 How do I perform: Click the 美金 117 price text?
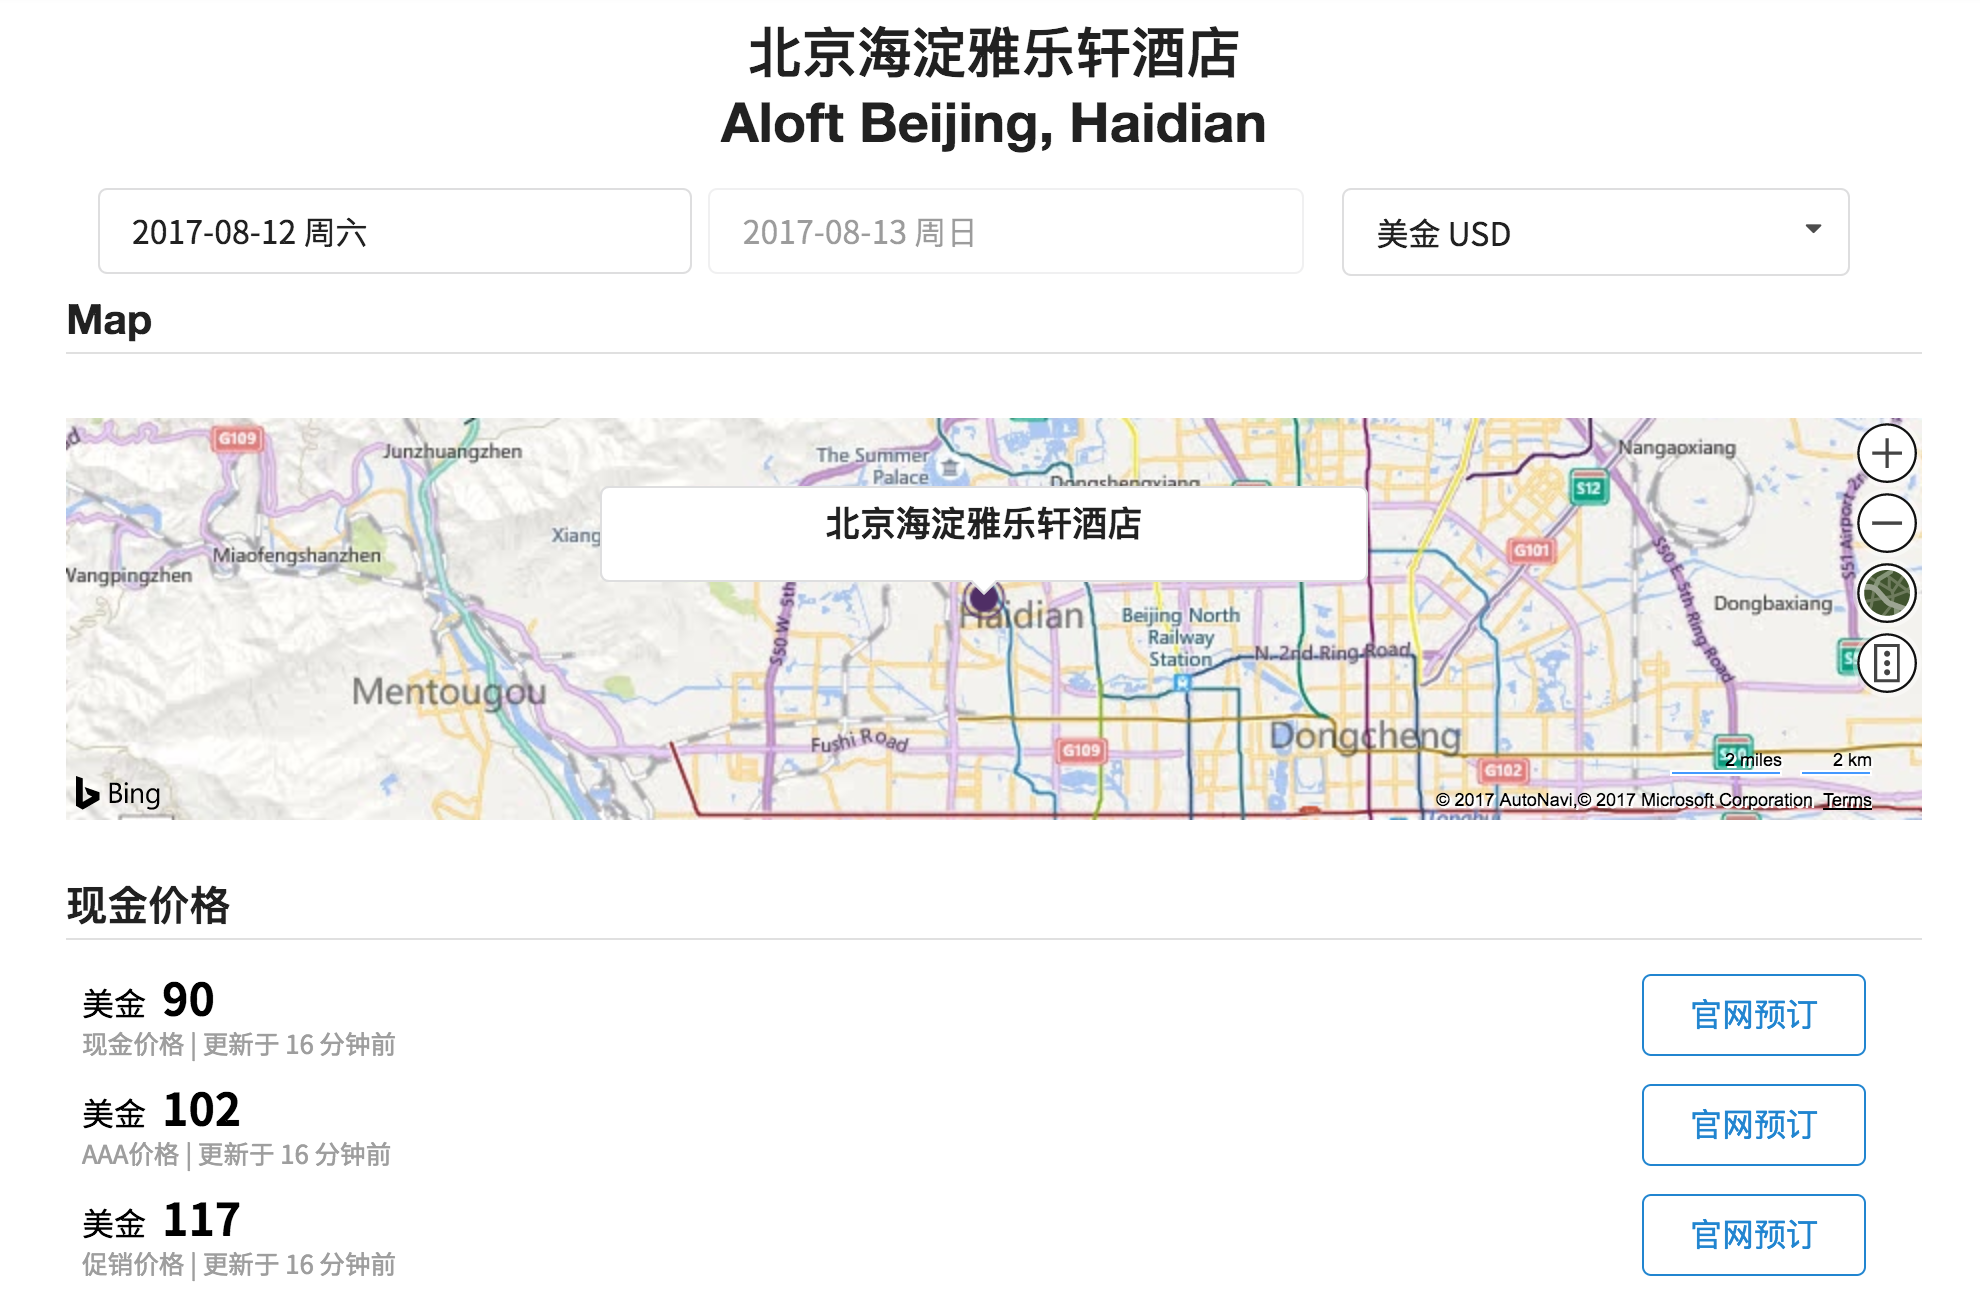pos(161,1221)
